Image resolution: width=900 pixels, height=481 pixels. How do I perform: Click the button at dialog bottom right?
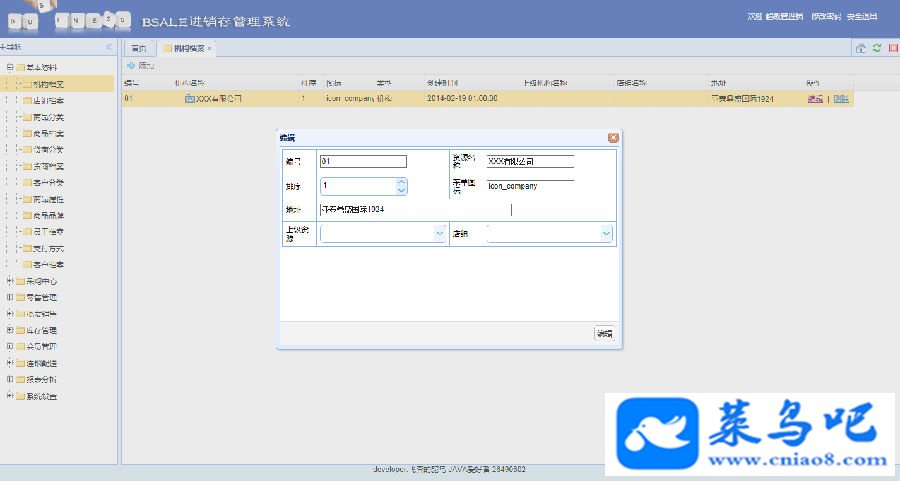[604, 333]
